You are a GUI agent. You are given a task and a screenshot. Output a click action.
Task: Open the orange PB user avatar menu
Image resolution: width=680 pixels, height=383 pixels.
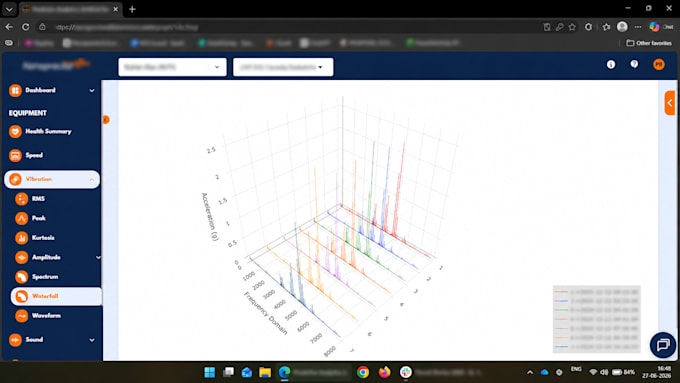tap(659, 65)
